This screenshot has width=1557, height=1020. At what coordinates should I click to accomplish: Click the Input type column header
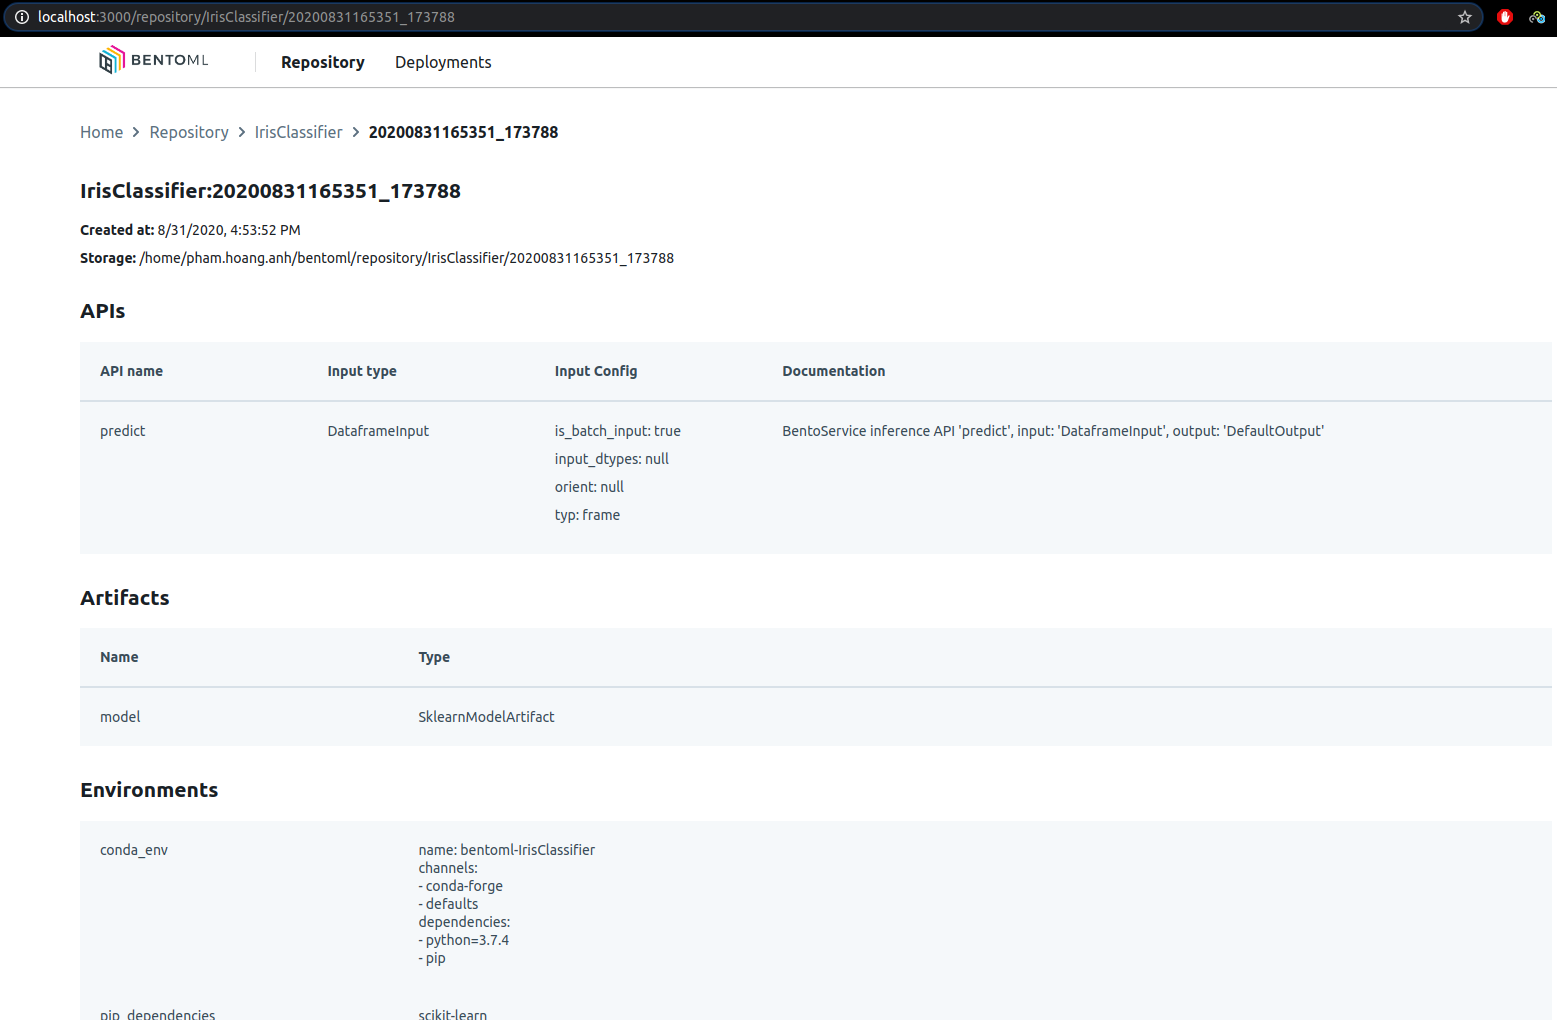coord(362,371)
